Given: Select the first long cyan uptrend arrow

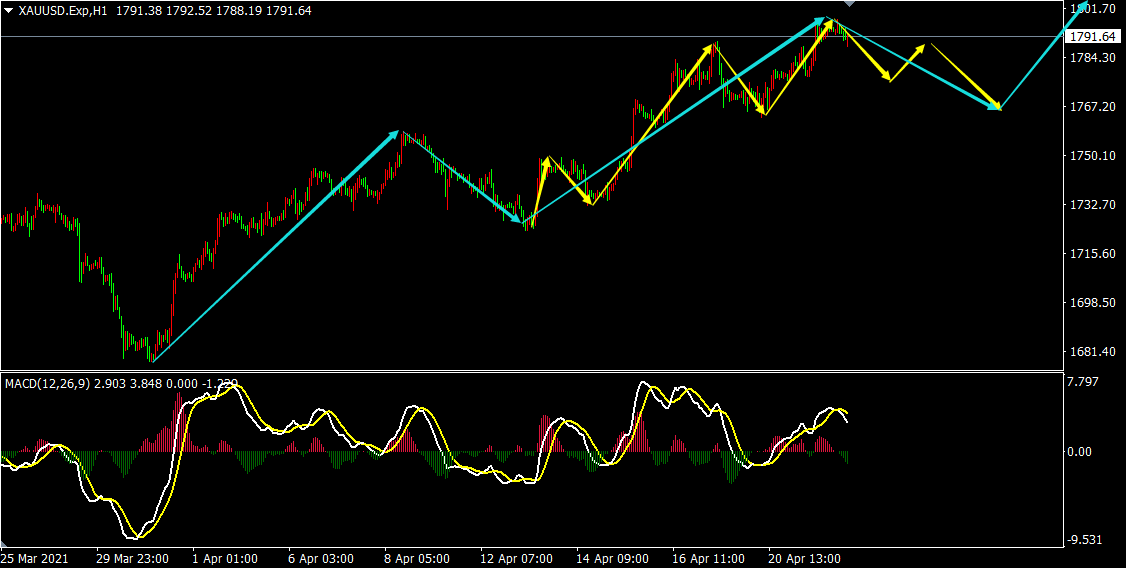Looking at the screenshot, I should [275, 246].
